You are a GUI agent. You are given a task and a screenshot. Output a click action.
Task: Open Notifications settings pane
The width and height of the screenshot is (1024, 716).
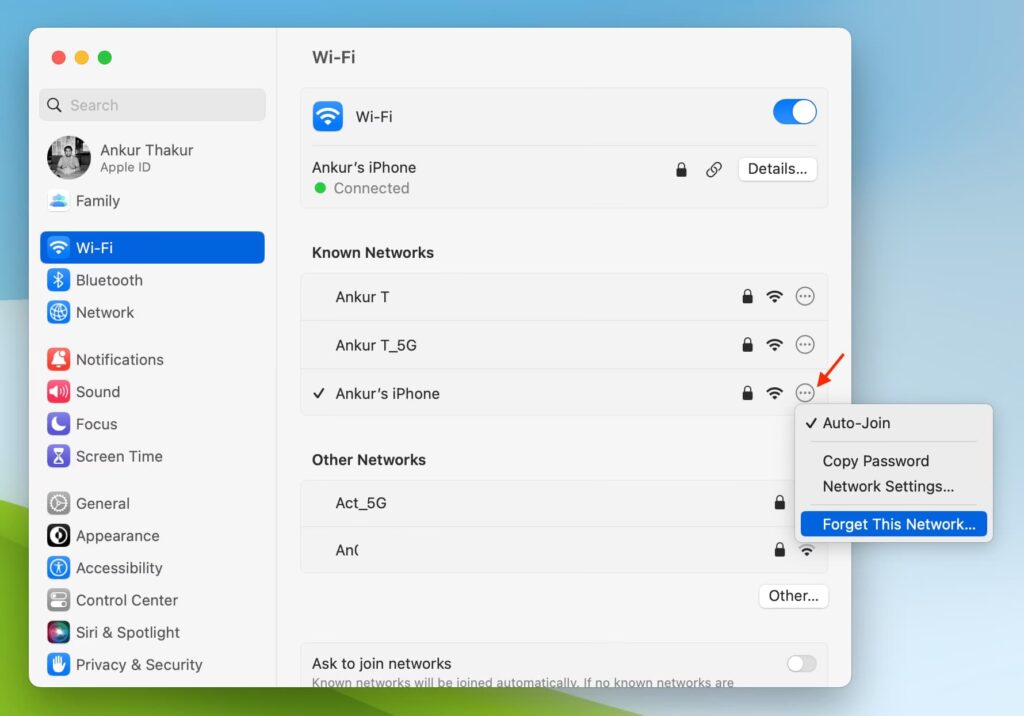coord(119,359)
